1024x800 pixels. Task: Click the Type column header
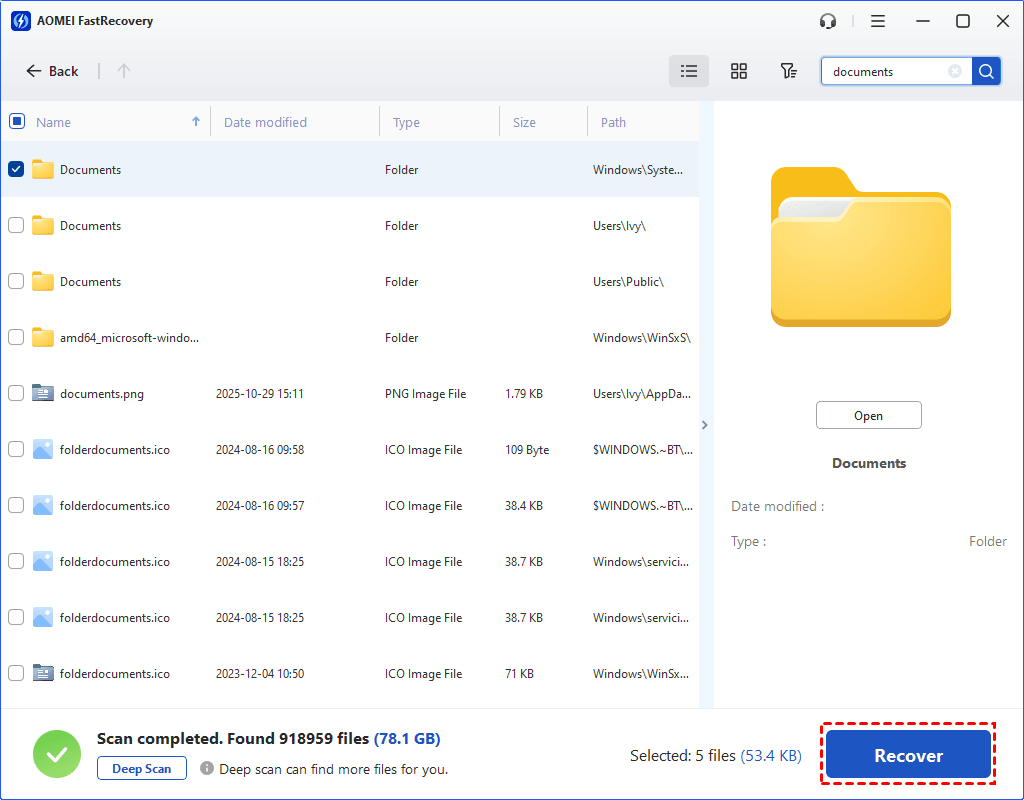tap(406, 122)
